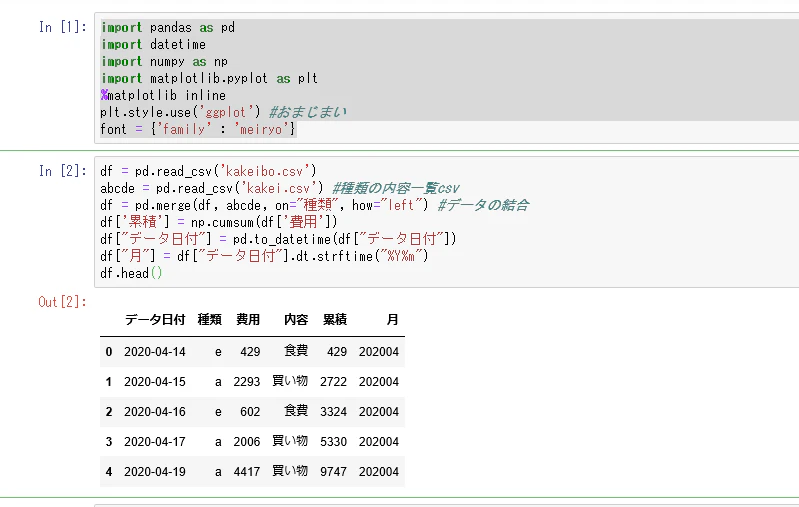Click the row index 3

(109, 442)
